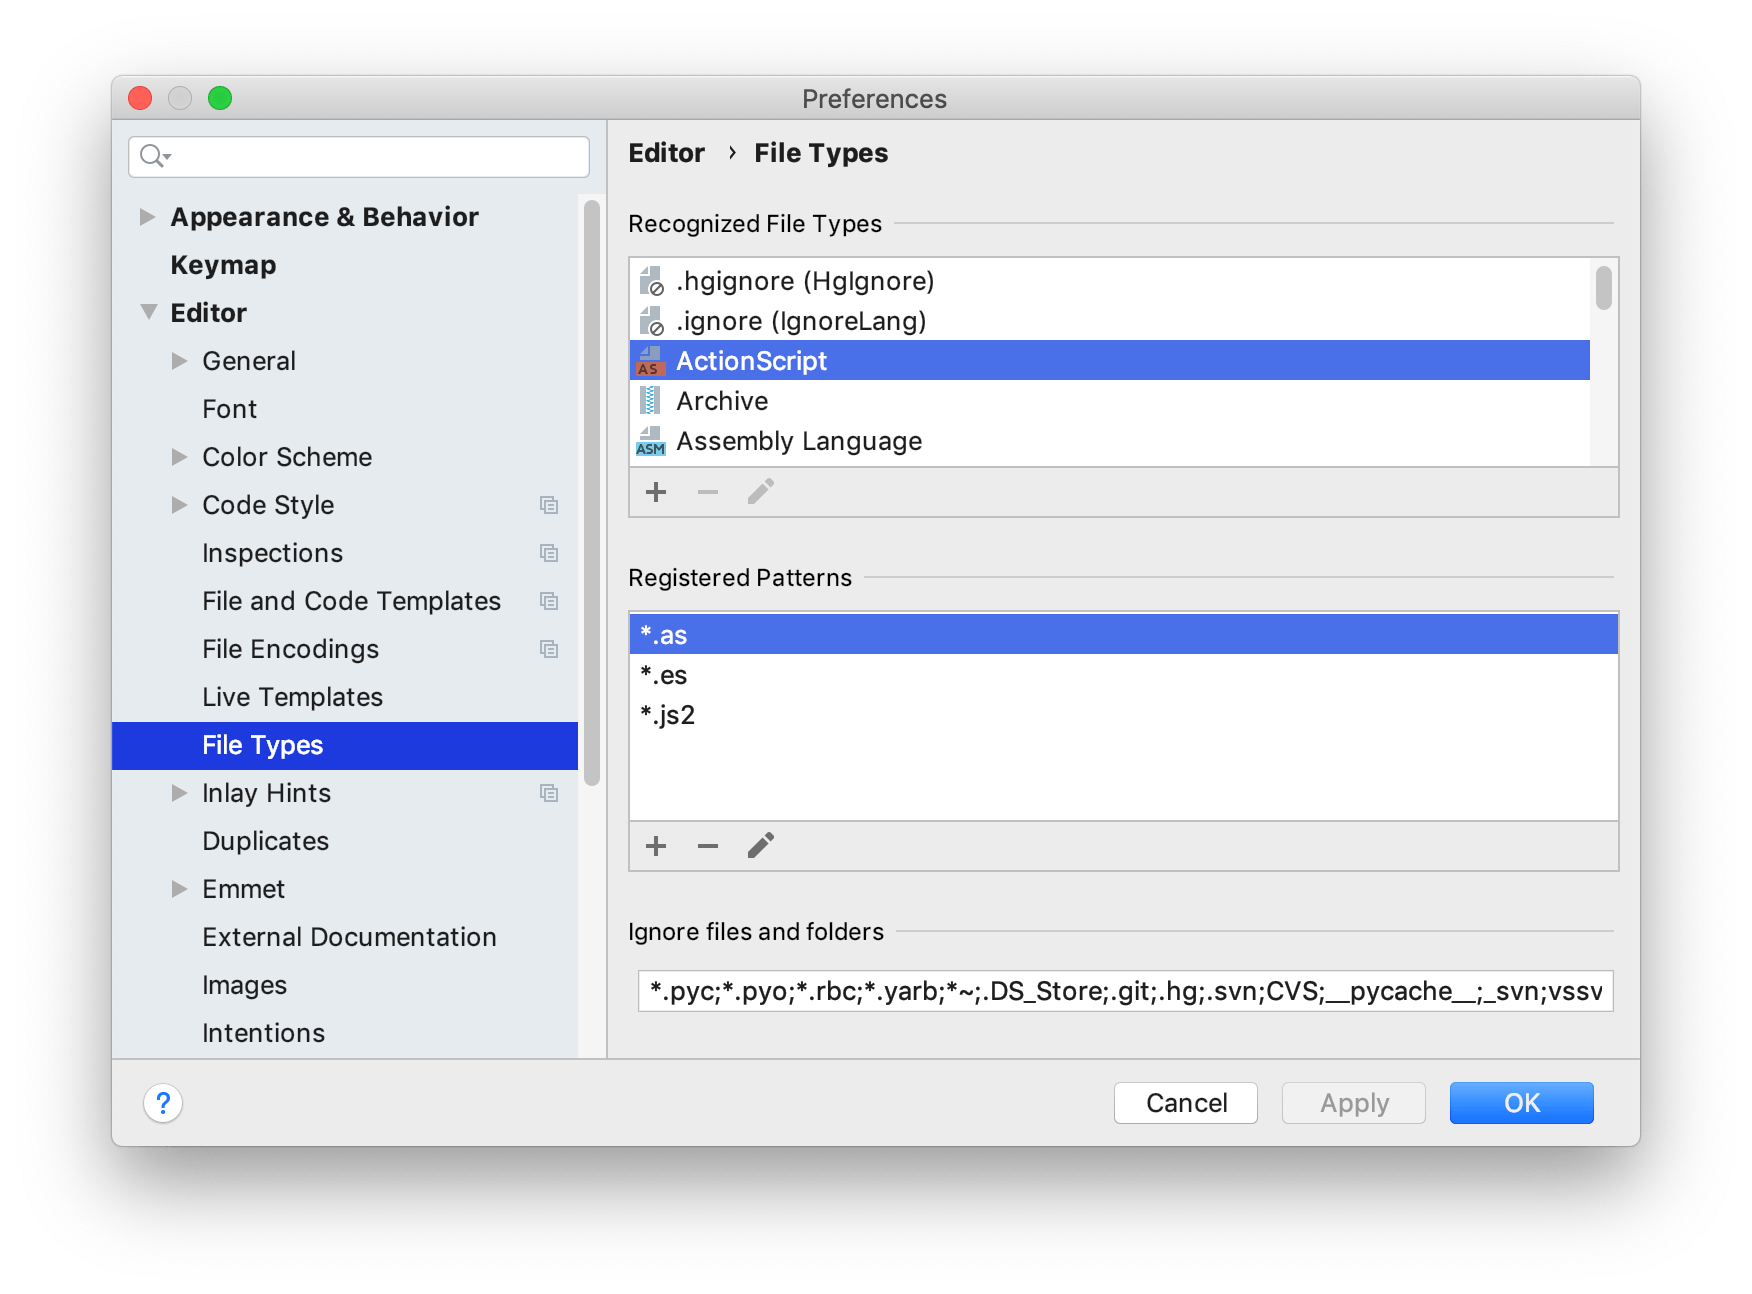This screenshot has width=1752, height=1294.
Task: Click the ActionScript file type icon
Action: pyautogui.click(x=650, y=361)
